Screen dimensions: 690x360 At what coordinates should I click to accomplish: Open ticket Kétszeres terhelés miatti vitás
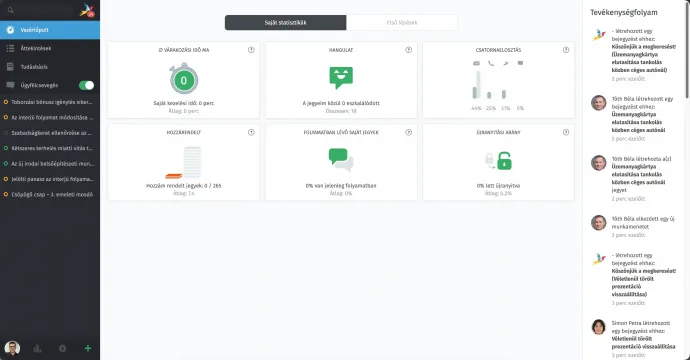pyautogui.click(x=50, y=148)
